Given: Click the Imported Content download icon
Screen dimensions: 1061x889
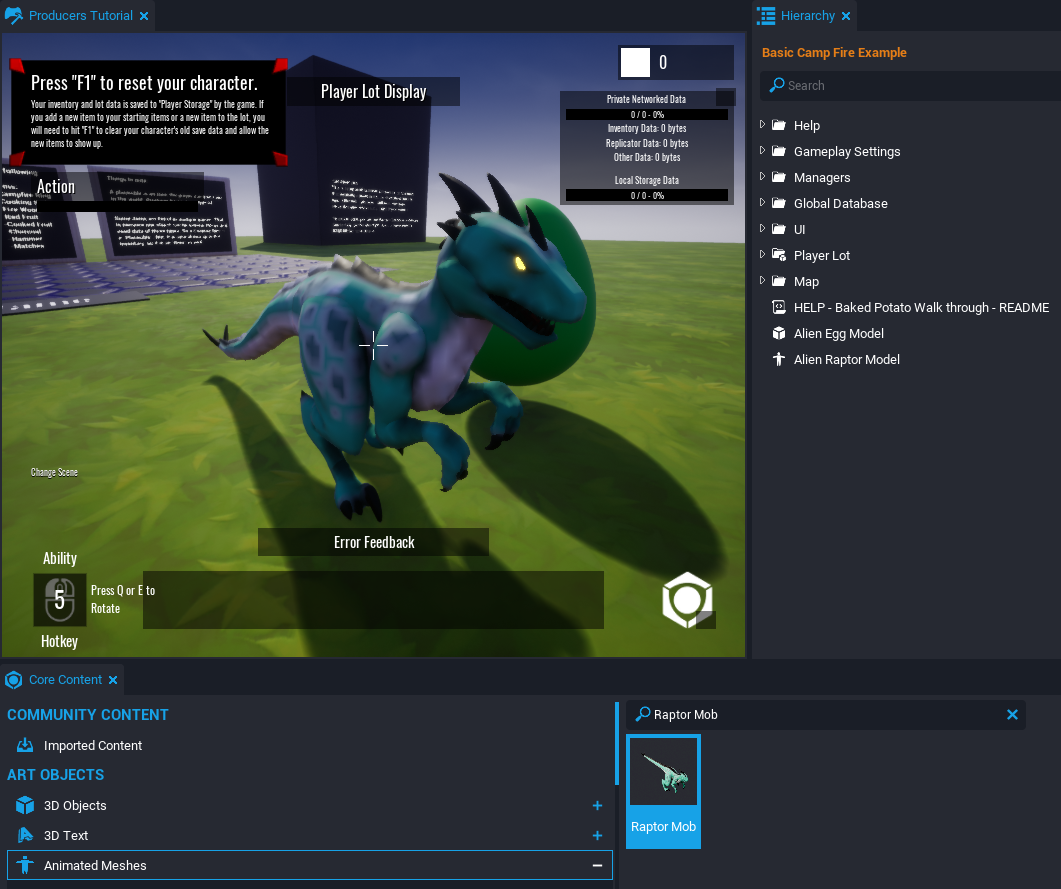Looking at the screenshot, I should pyautogui.click(x=24, y=745).
